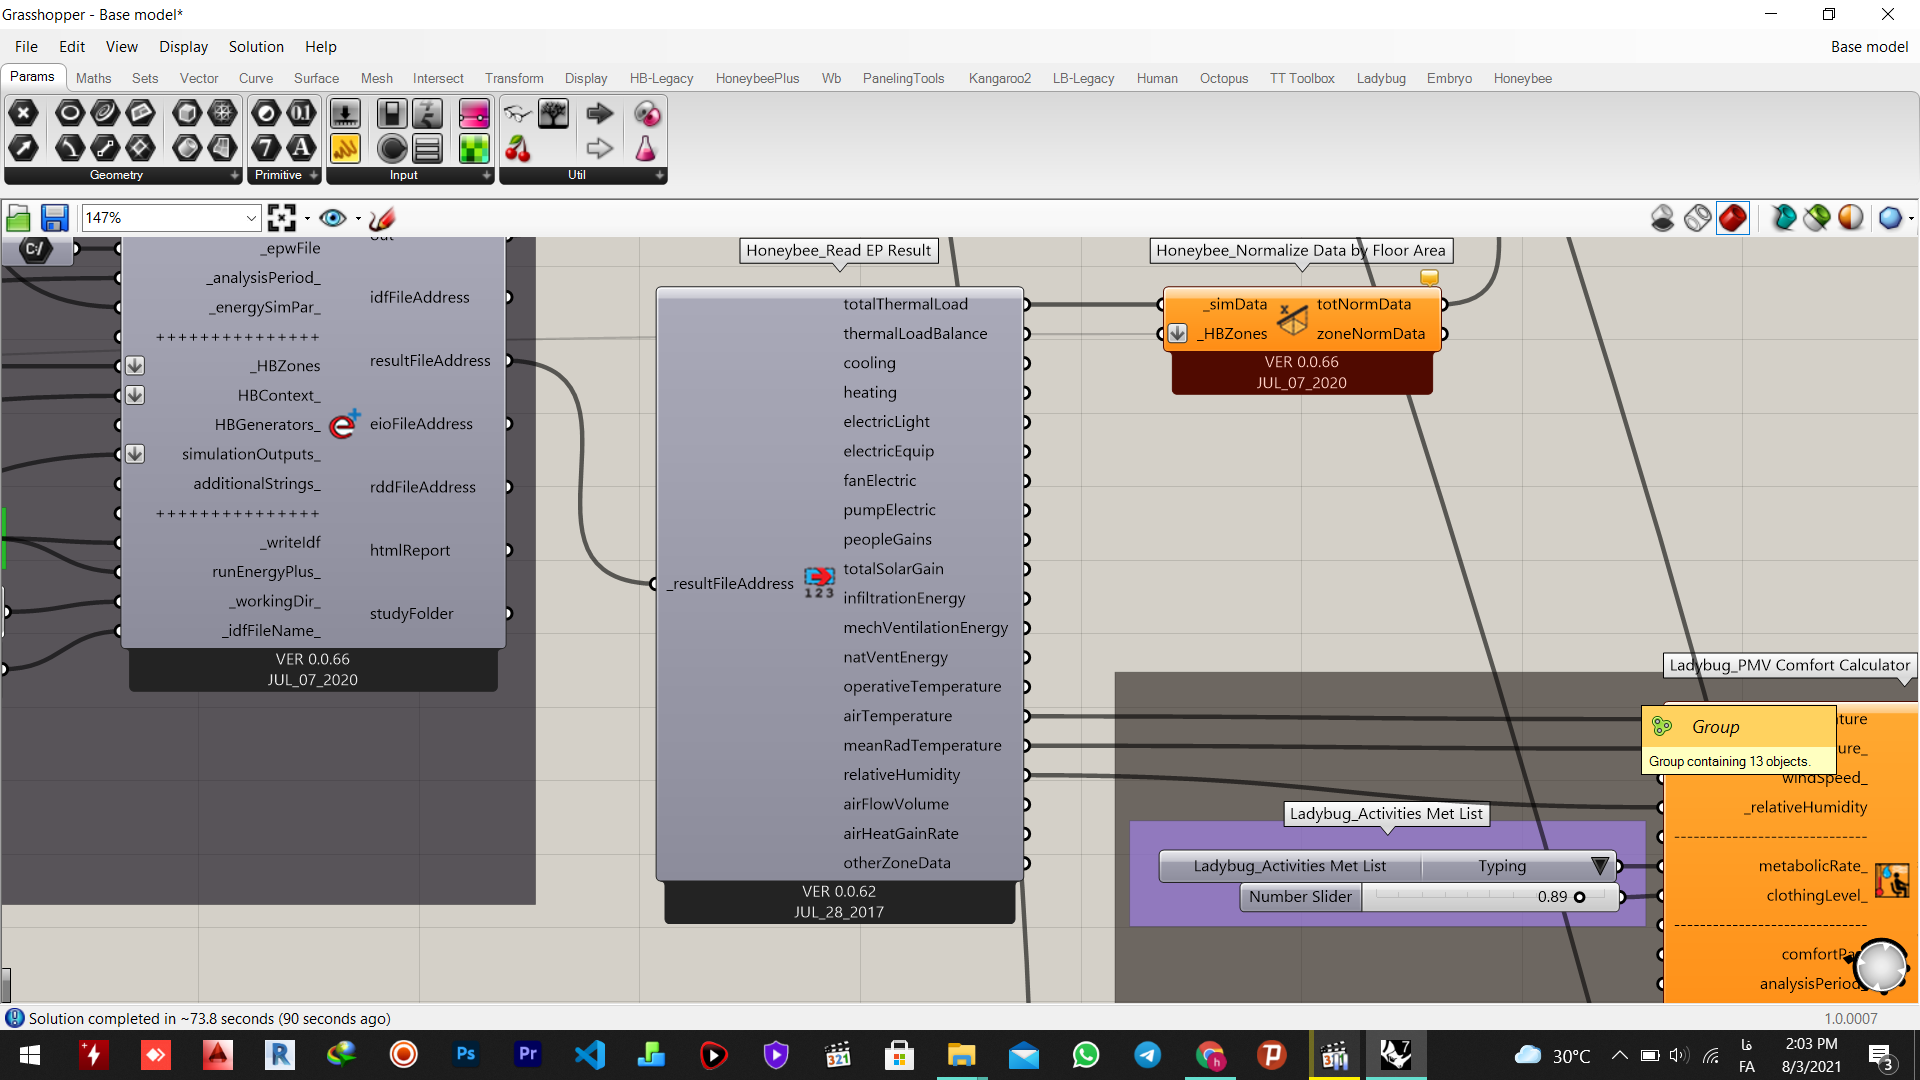Expand the Geometry panel with plus button

pos(235,175)
